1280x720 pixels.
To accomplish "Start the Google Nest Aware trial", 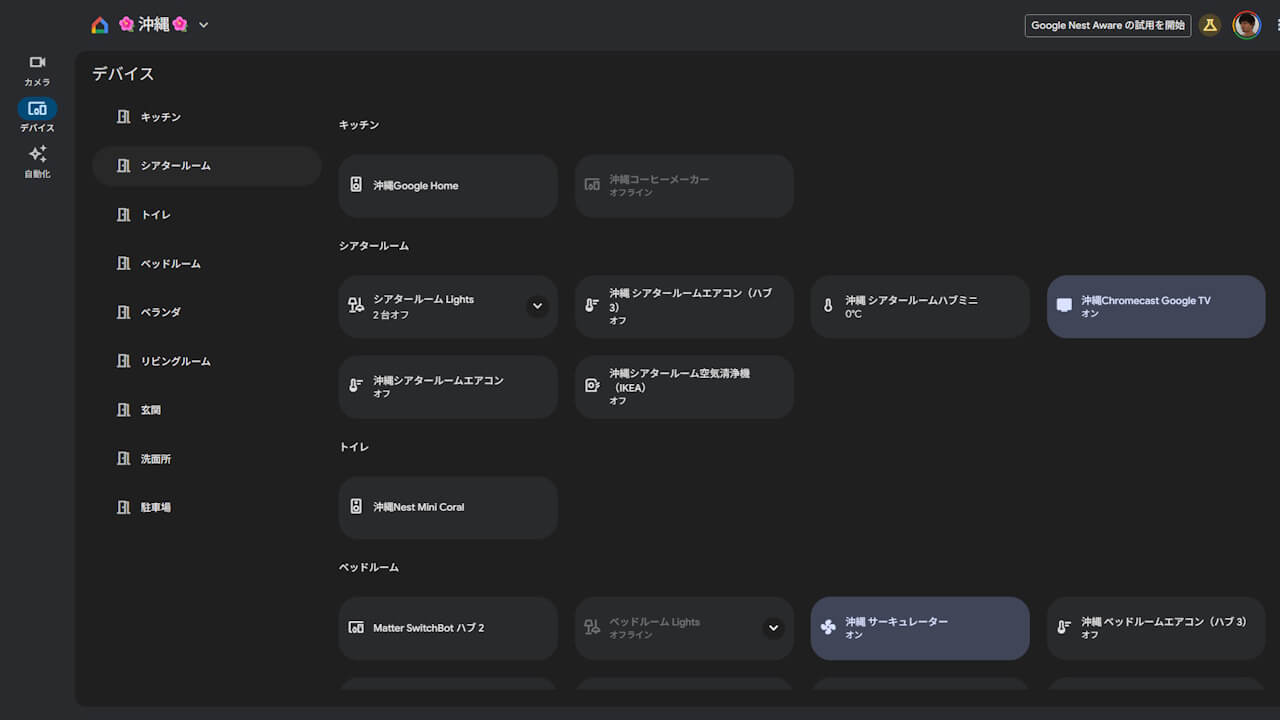I will 1108,25.
